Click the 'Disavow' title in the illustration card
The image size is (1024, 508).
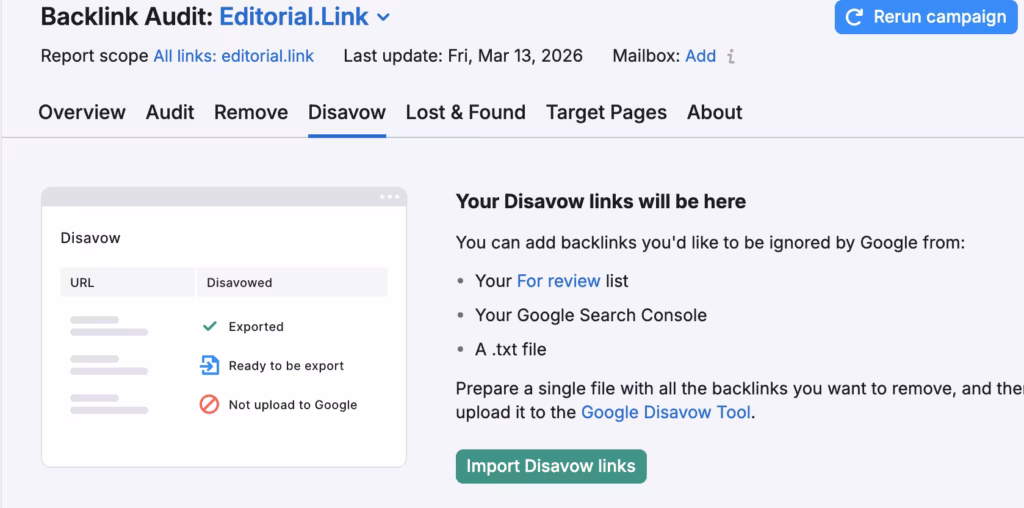coord(91,238)
